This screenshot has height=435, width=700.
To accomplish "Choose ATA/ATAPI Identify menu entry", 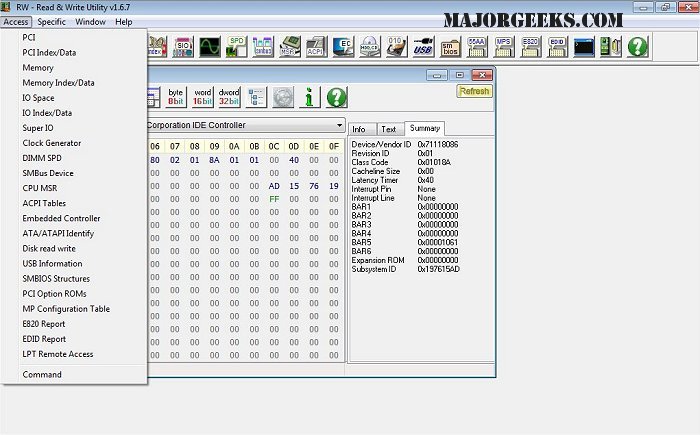I will (74, 234).
